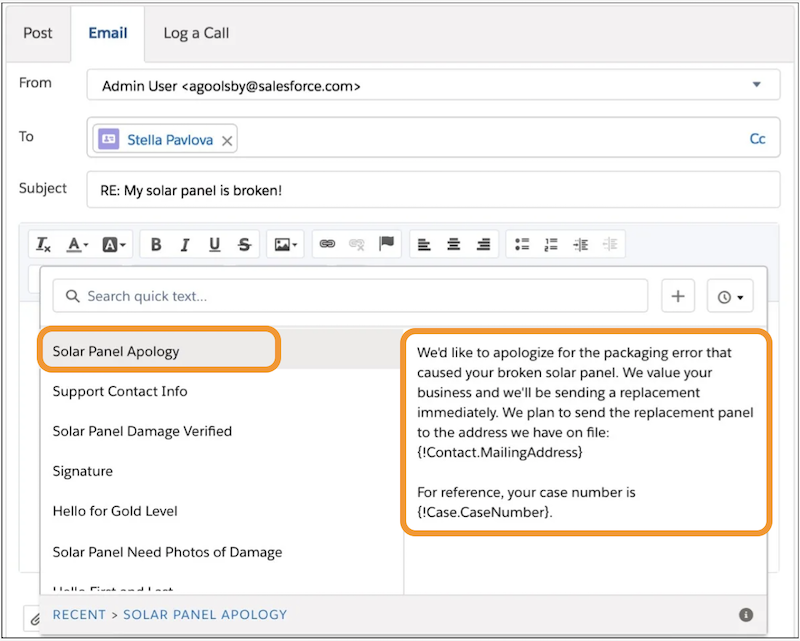Image resolution: width=800 pixels, height=641 pixels.
Task: Apply Italic formatting in toolbar
Action: (185, 245)
